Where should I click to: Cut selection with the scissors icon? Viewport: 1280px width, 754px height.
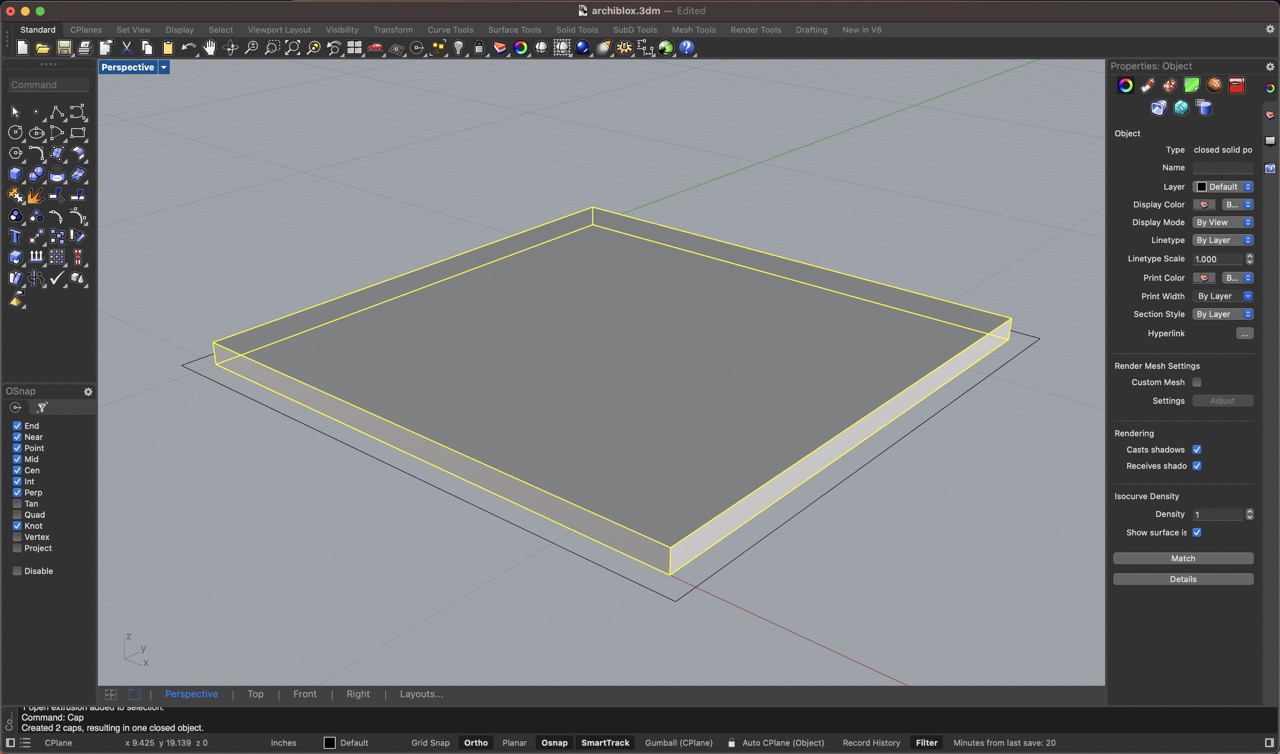(x=127, y=48)
